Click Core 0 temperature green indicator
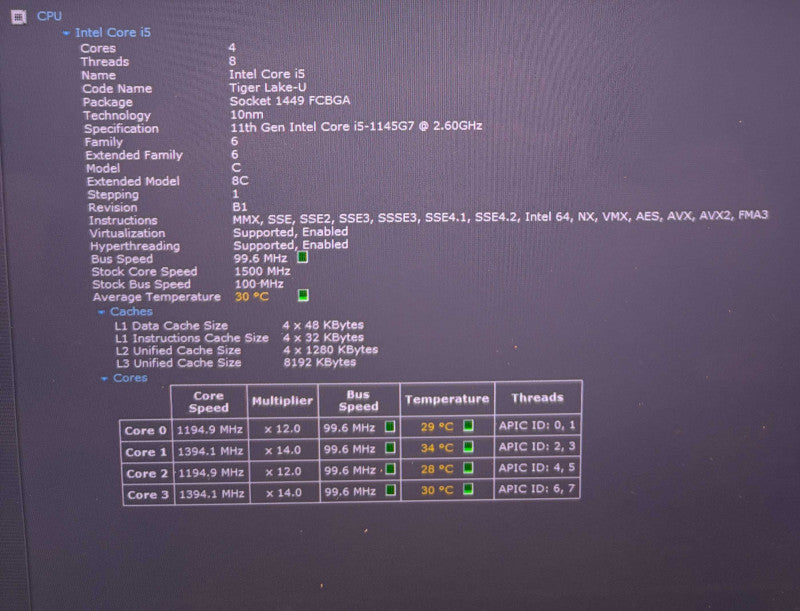This screenshot has height=611, width=800. click(468, 425)
